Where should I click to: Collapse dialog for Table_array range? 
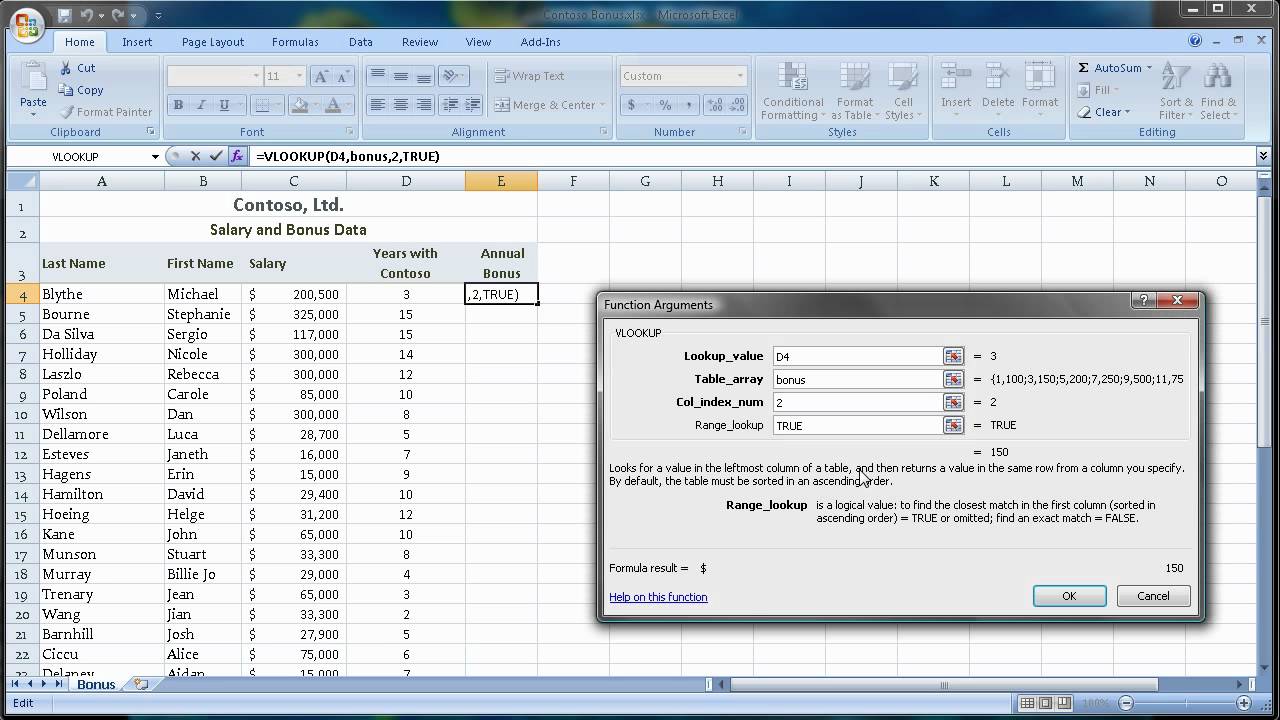pos(953,379)
